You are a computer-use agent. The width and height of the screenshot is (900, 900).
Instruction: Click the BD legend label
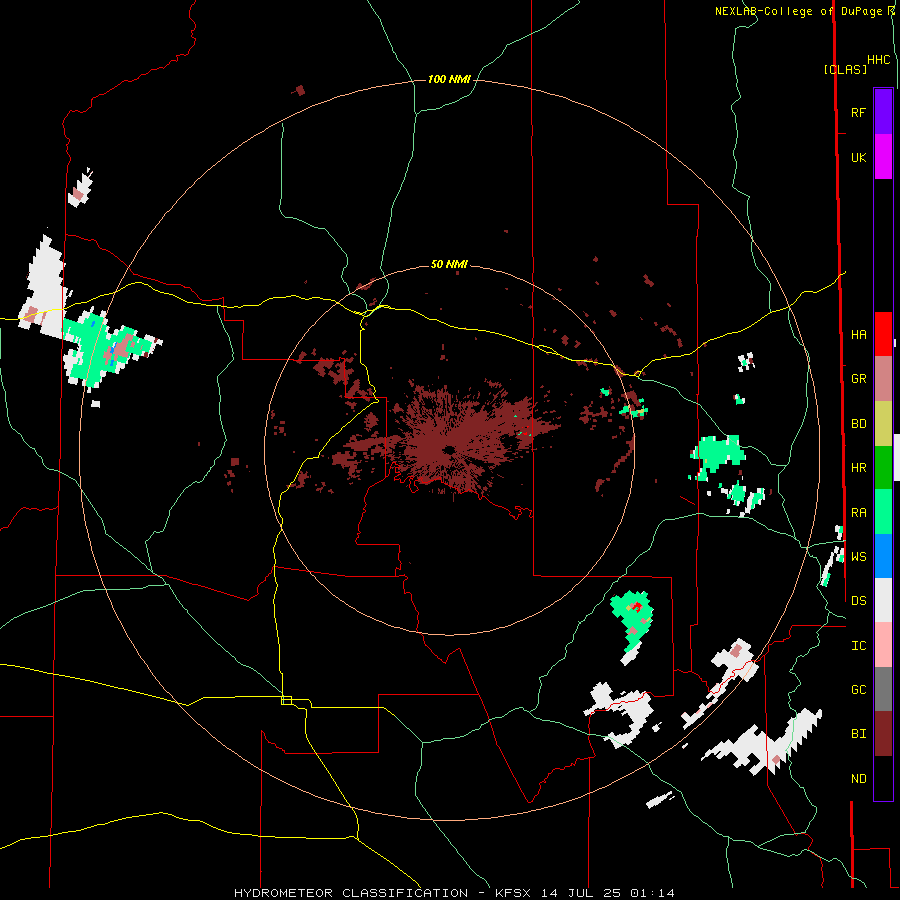(x=858, y=424)
